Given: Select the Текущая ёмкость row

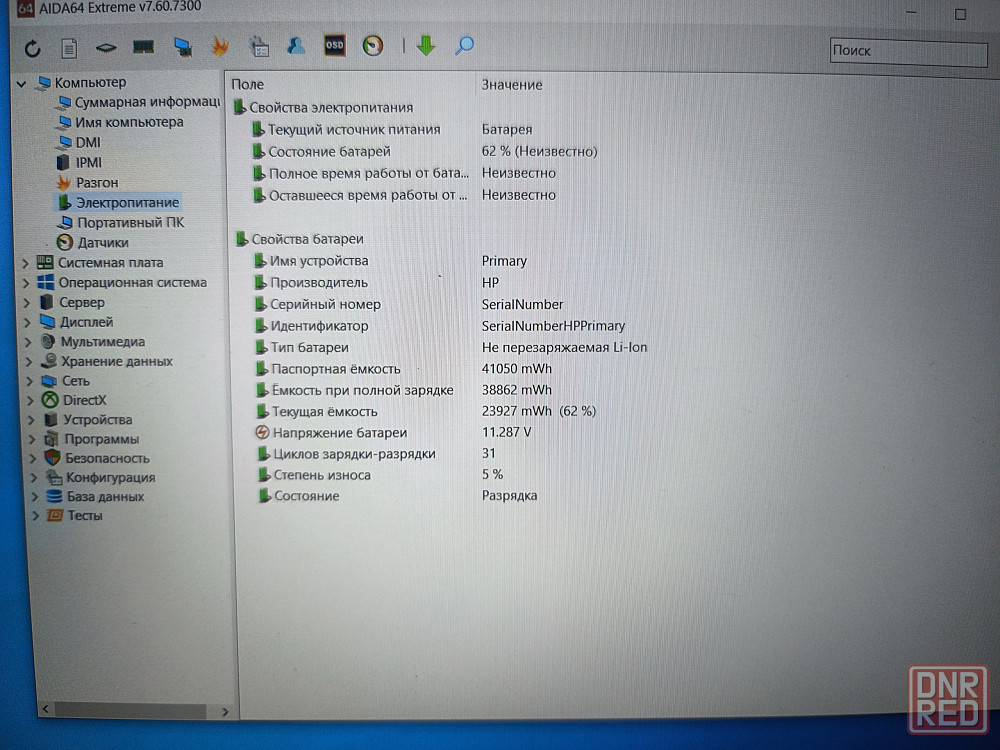Looking at the screenshot, I should pos(426,411).
